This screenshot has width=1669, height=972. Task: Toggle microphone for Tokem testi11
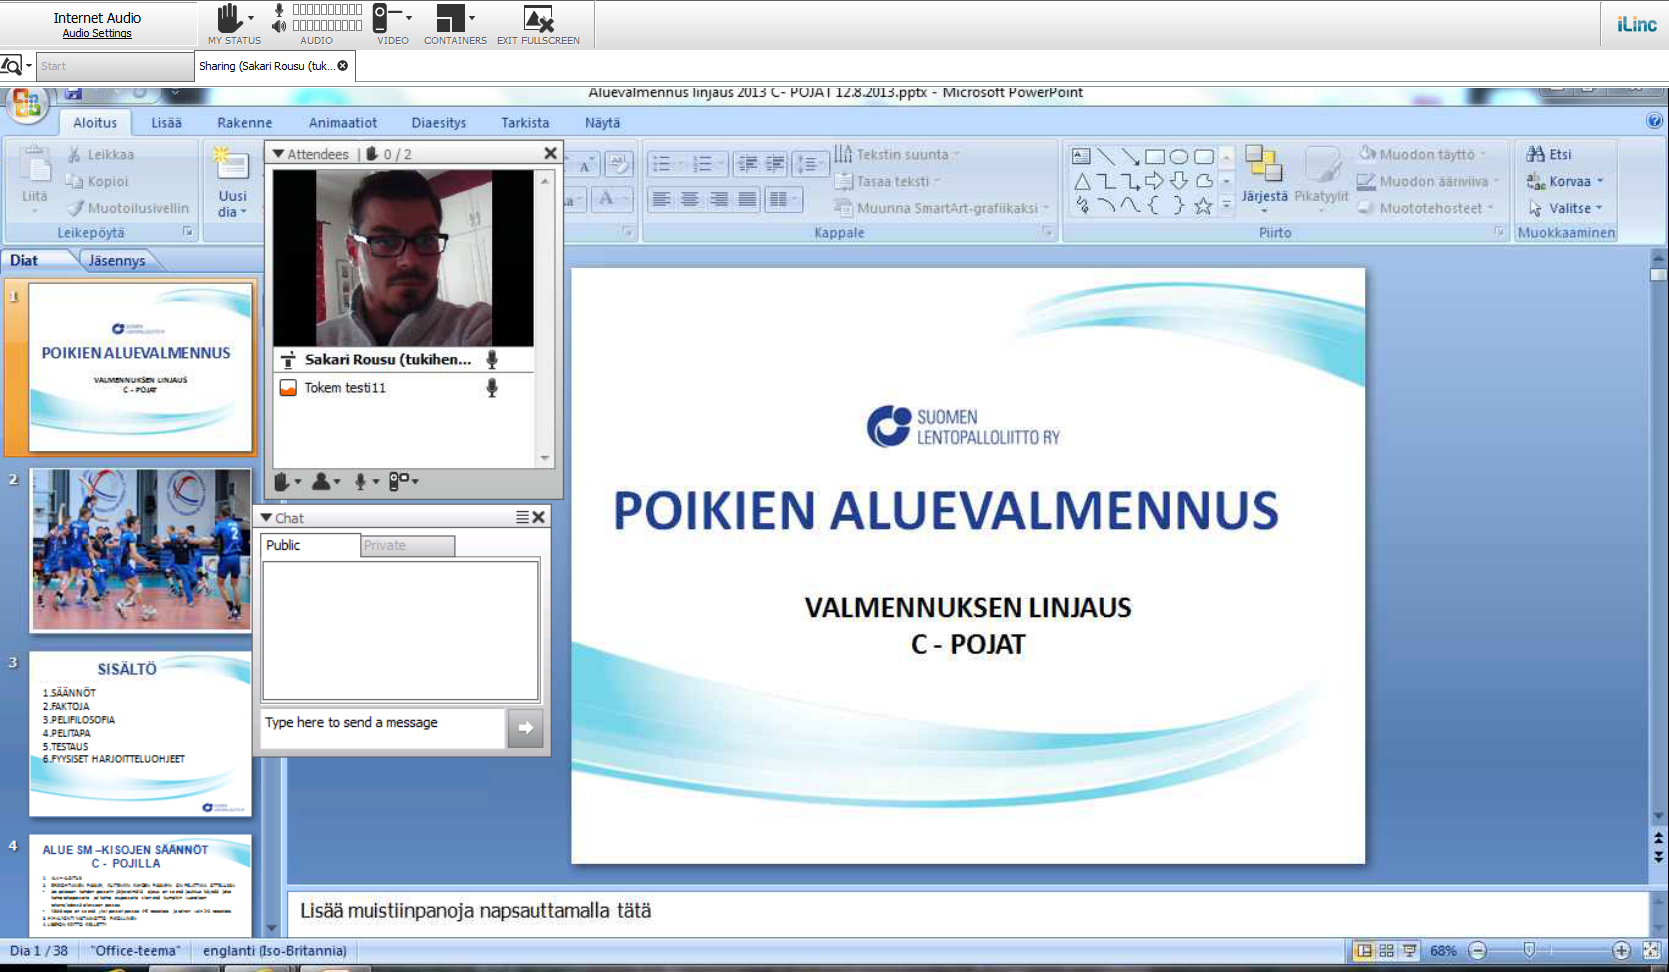pos(492,388)
